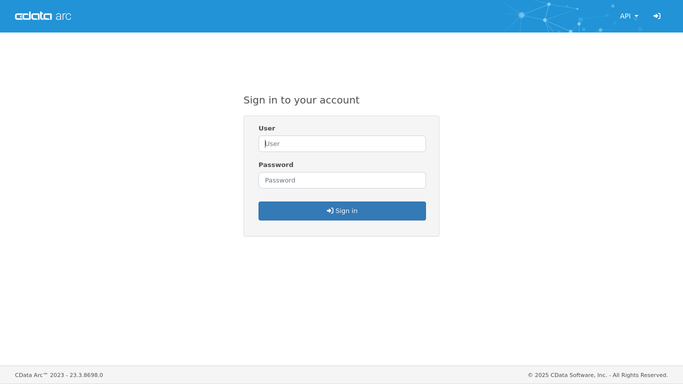Click the CData Arc version text in footer
Viewport: 683px width, 384px height.
[x=59, y=375]
